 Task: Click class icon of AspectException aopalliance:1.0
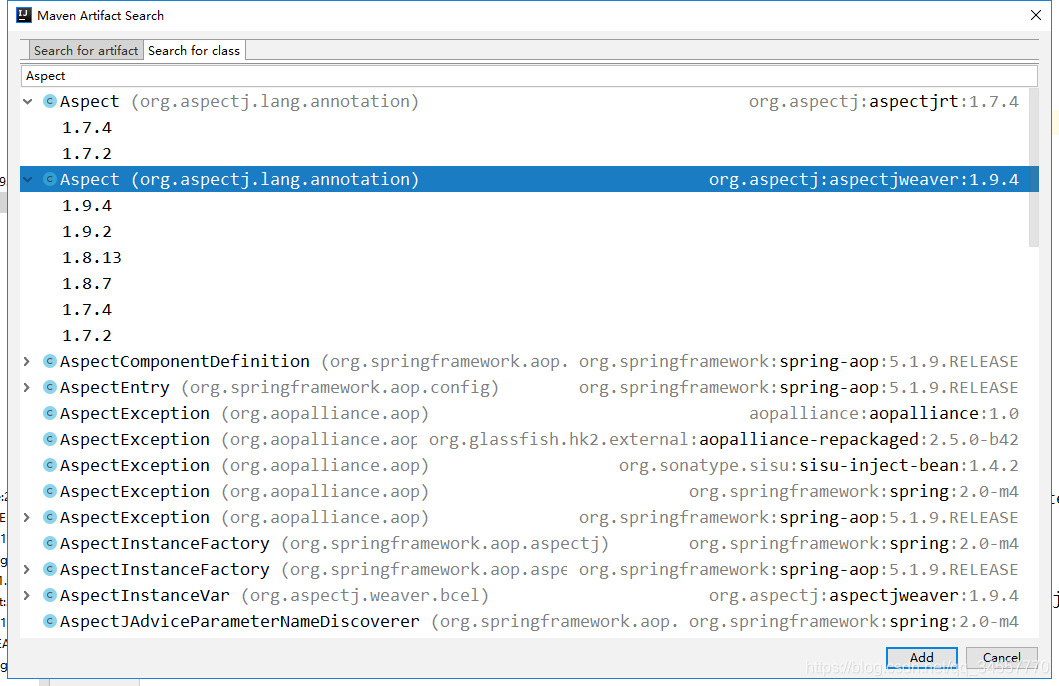coord(49,413)
